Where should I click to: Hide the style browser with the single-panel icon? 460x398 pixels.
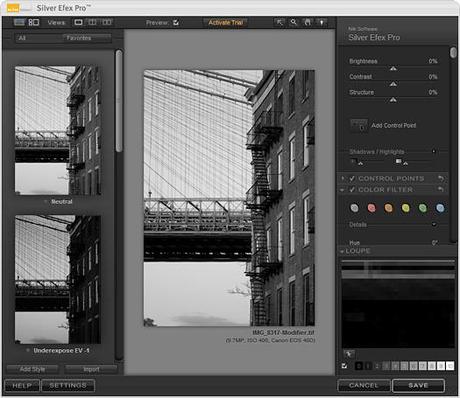(19, 22)
